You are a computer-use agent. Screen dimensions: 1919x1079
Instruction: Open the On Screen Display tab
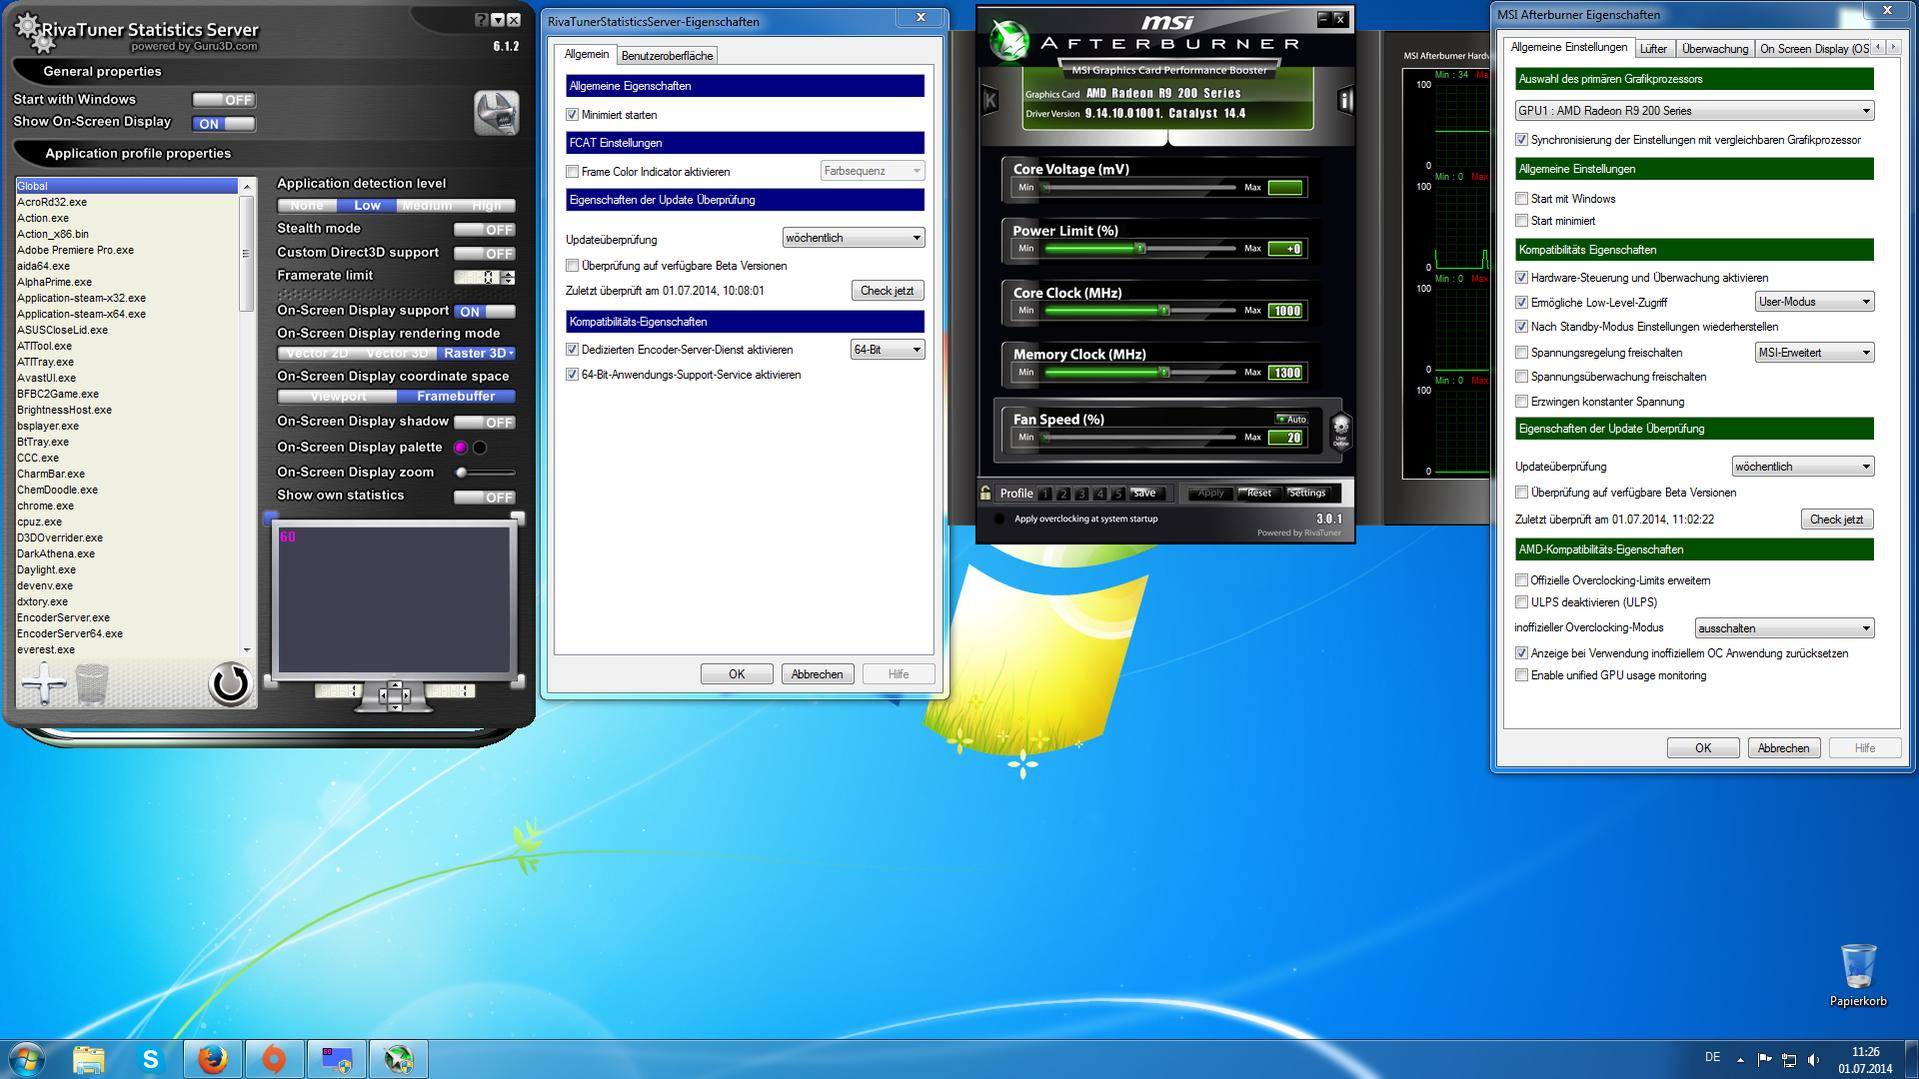tap(1813, 49)
